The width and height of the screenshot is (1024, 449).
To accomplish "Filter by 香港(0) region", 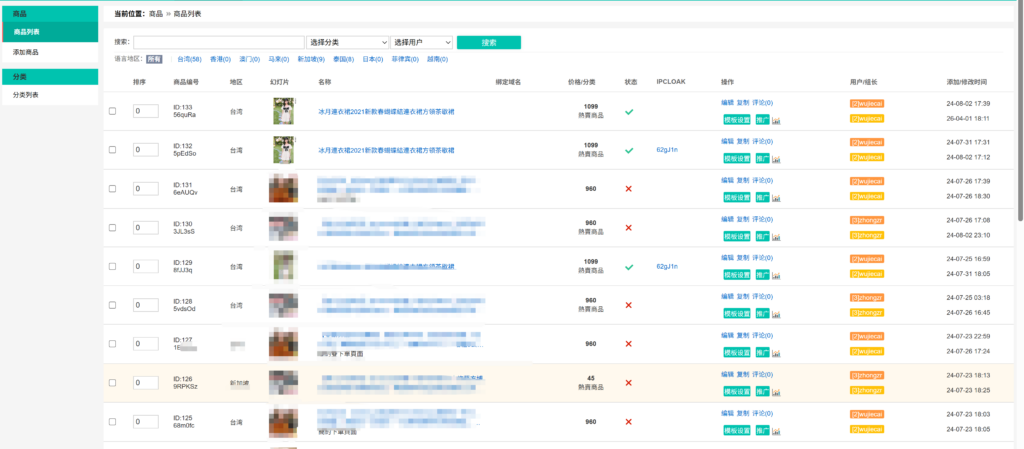I will coord(220,59).
